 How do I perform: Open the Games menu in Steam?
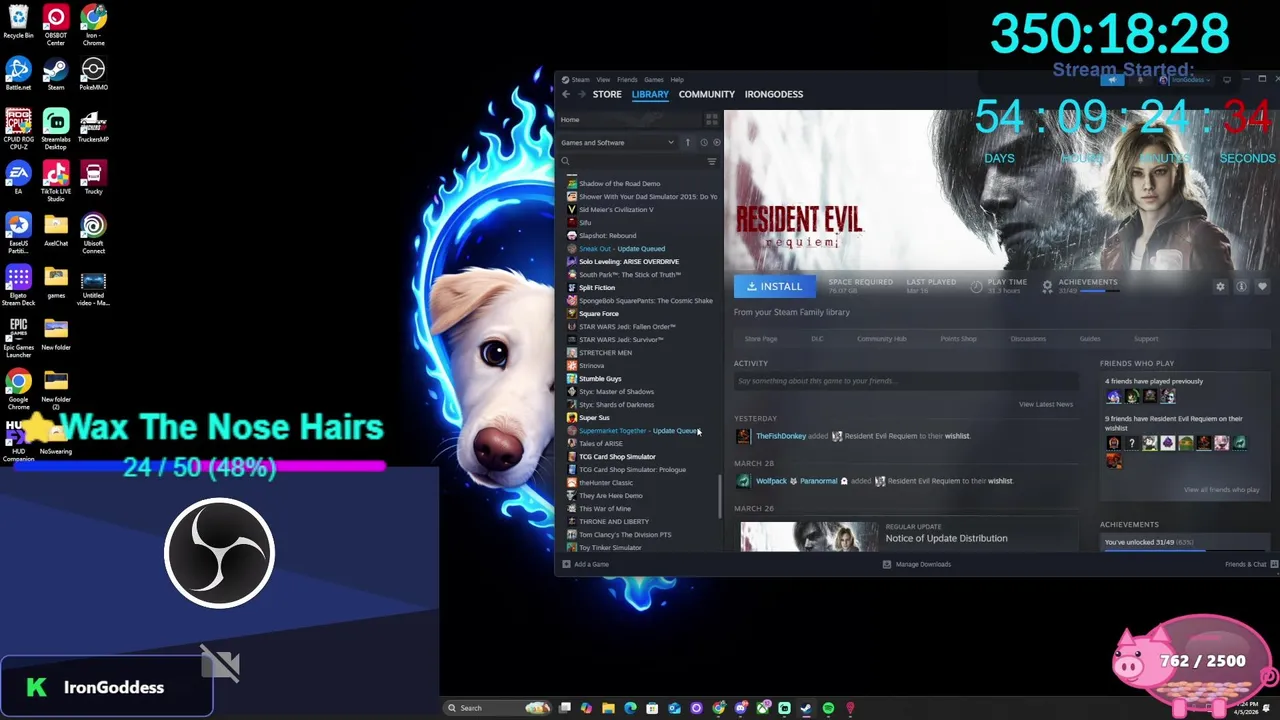pos(654,80)
